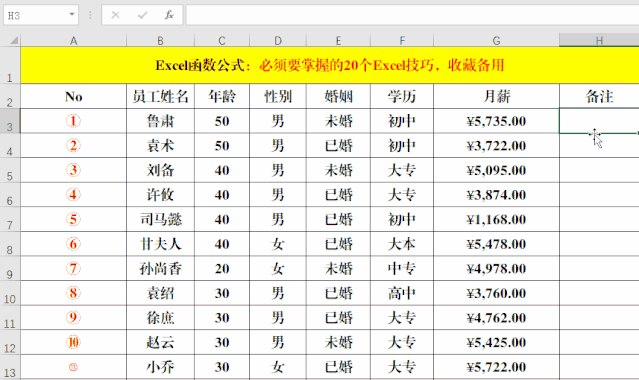Click the 员工姓名 header cell
The height and width of the screenshot is (380, 639).
(x=161, y=96)
